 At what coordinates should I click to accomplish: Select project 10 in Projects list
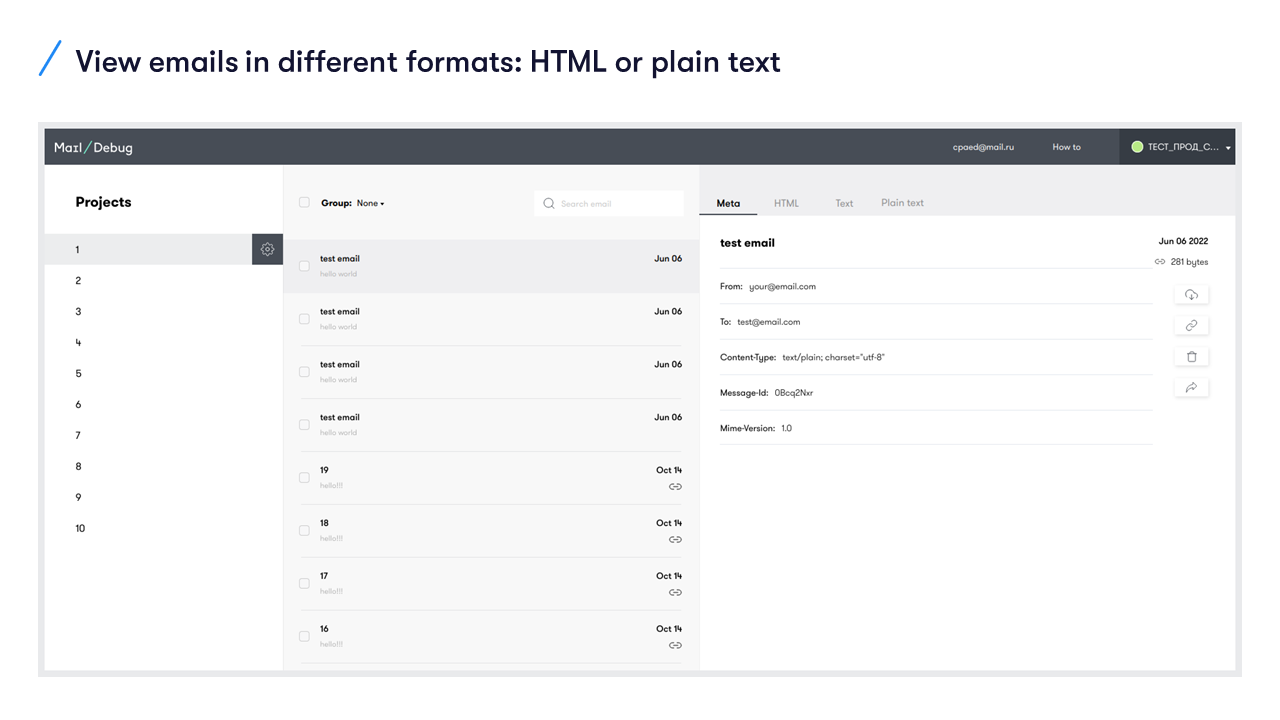[x=164, y=528]
